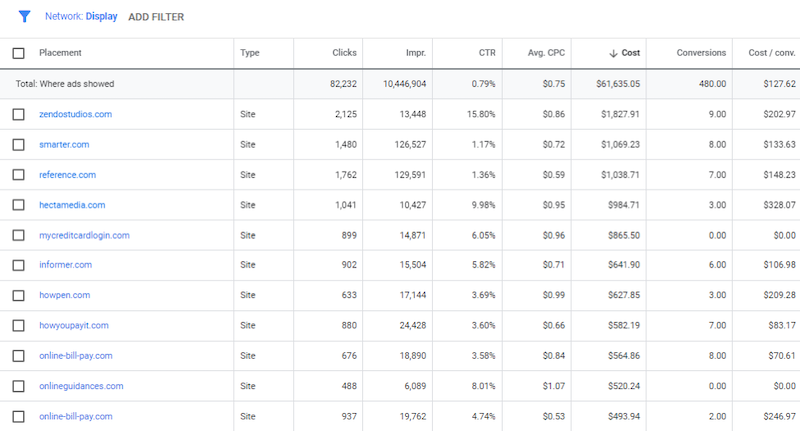The height and width of the screenshot is (431, 800).
Task: Open the howyoupayit.com placement
Action: (73, 325)
